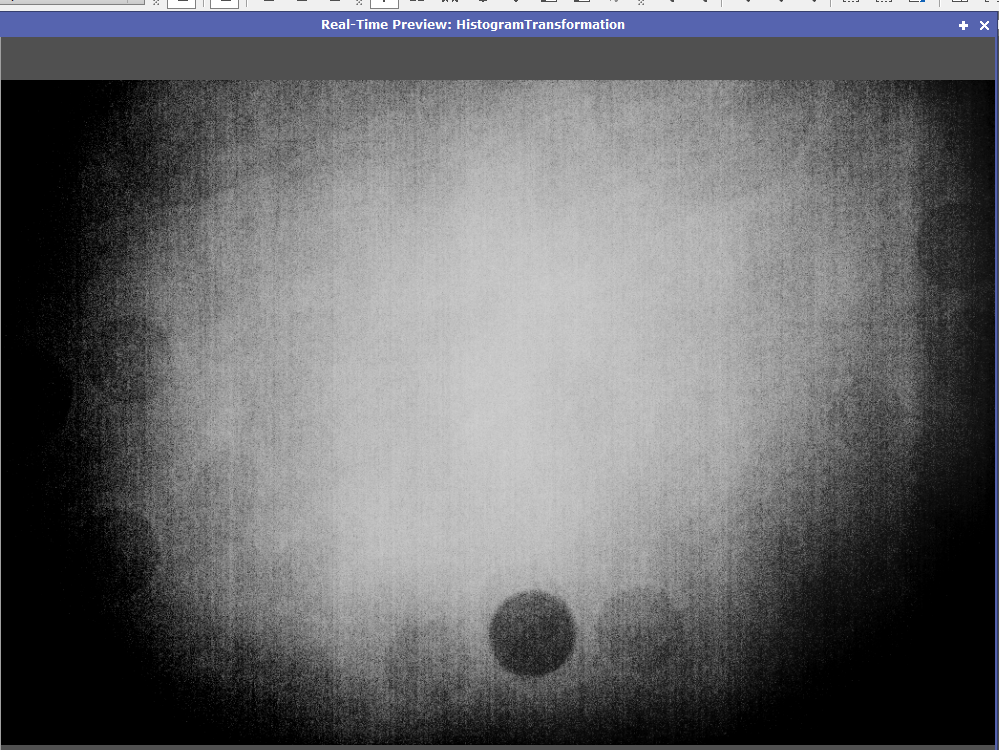The height and width of the screenshot is (750, 999).
Task: Close the Real-Time Preview window
Action: click(984, 25)
